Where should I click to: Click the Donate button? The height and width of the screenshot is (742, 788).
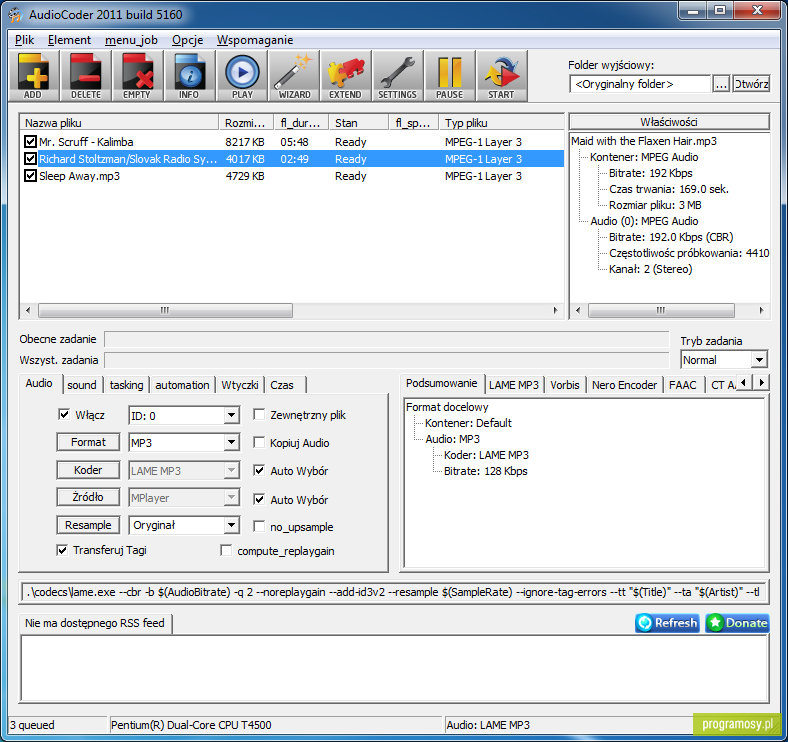pyautogui.click(x=737, y=623)
